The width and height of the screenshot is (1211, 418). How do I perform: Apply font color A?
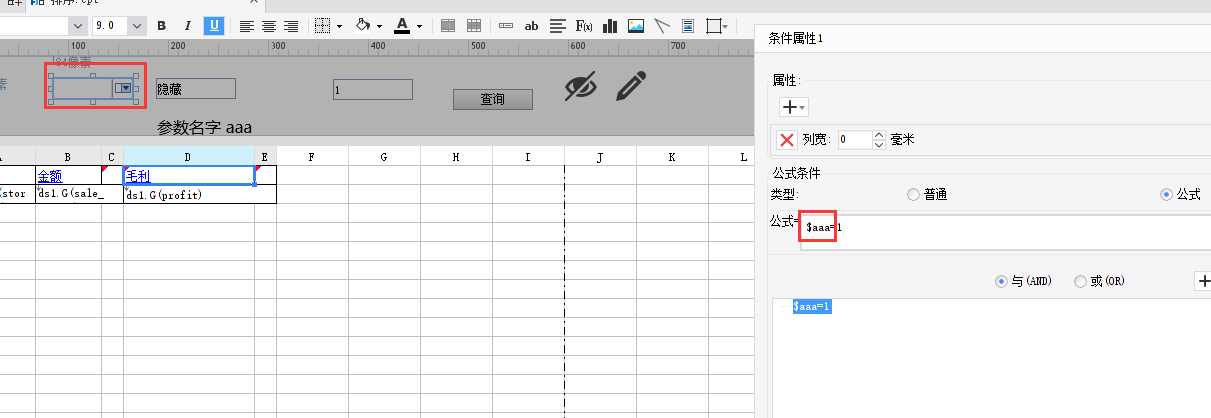(402, 26)
